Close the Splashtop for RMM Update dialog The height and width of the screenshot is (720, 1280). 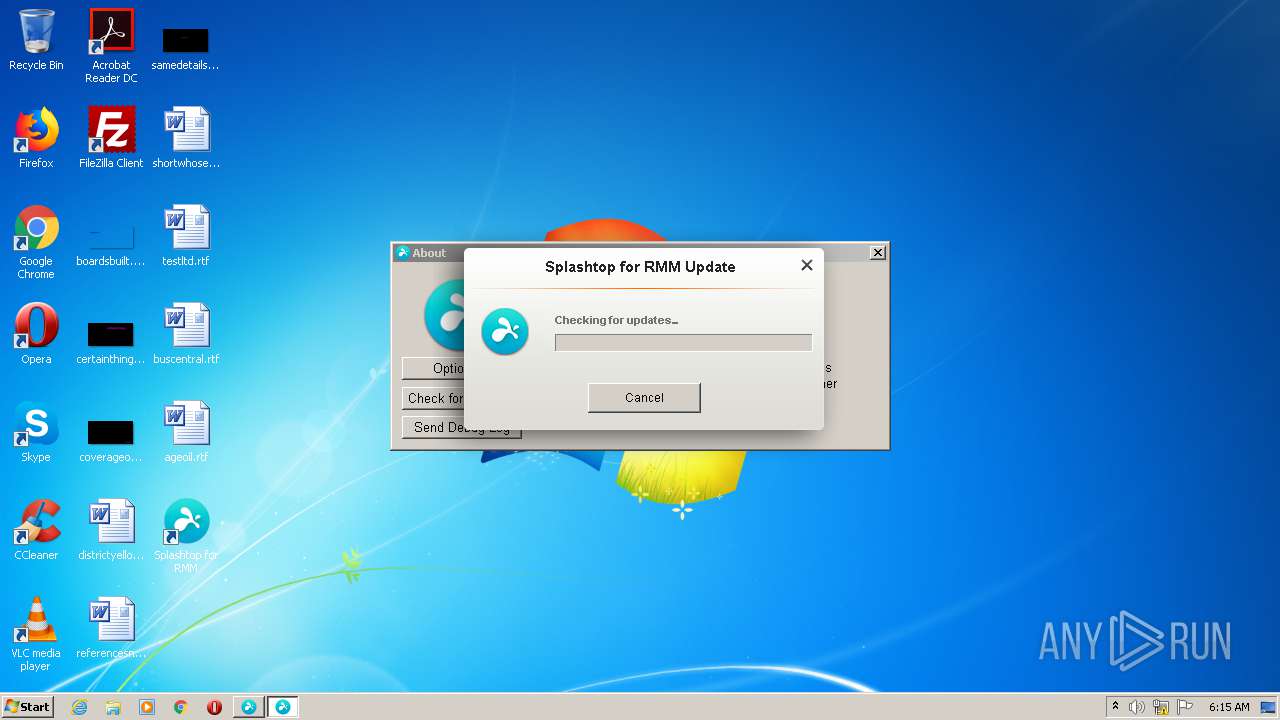tap(807, 265)
